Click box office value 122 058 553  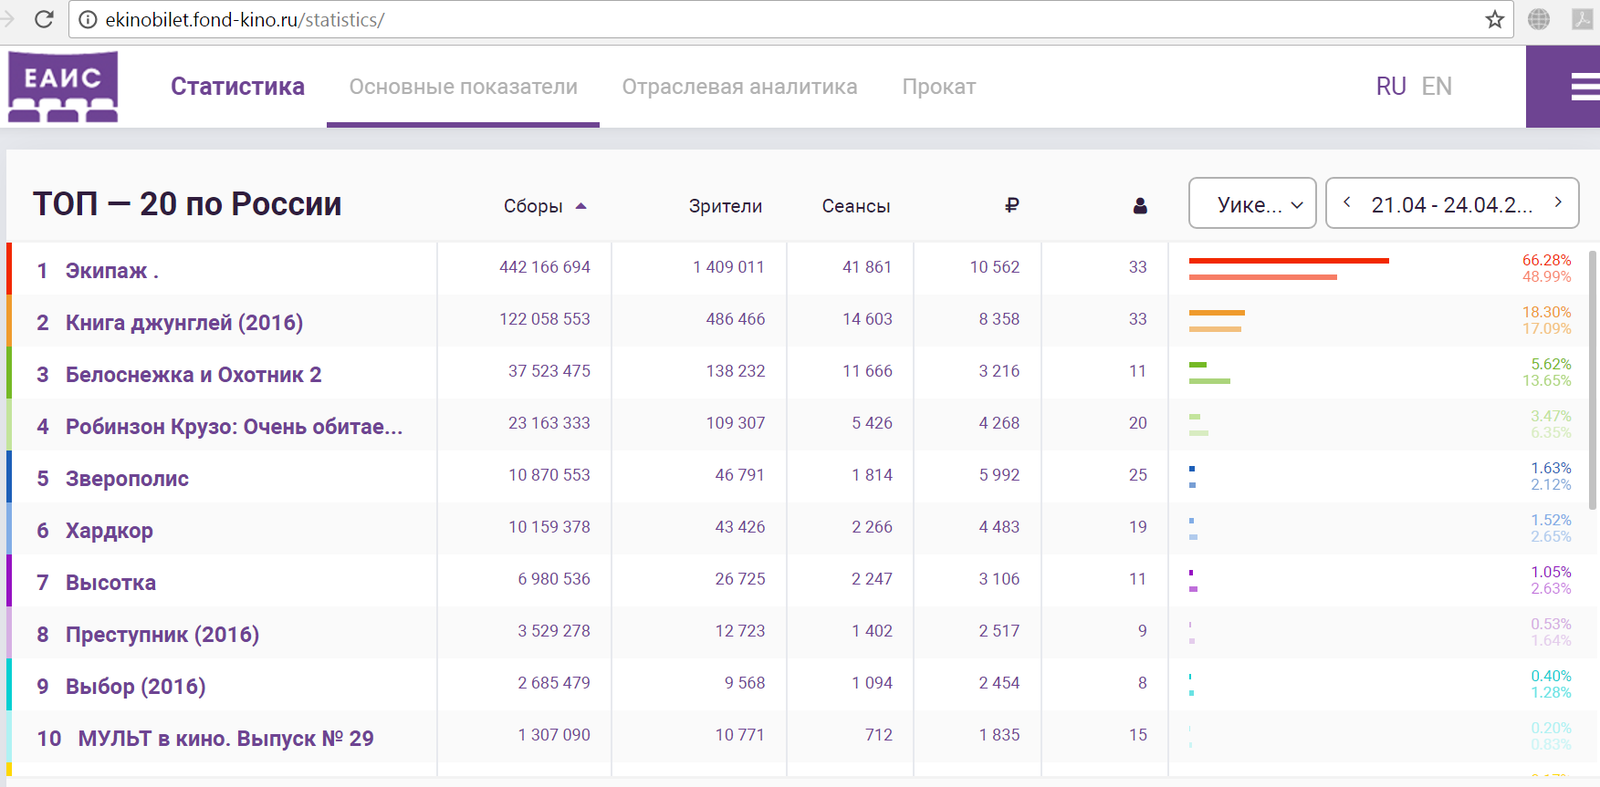(x=545, y=319)
